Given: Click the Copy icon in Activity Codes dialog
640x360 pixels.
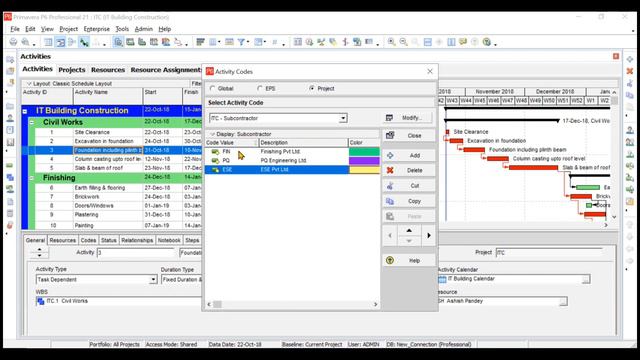Looking at the screenshot, I should click(x=390, y=201).
